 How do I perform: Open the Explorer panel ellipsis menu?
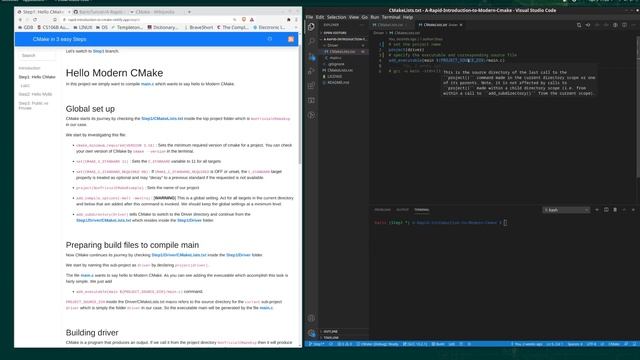[x=362, y=25]
